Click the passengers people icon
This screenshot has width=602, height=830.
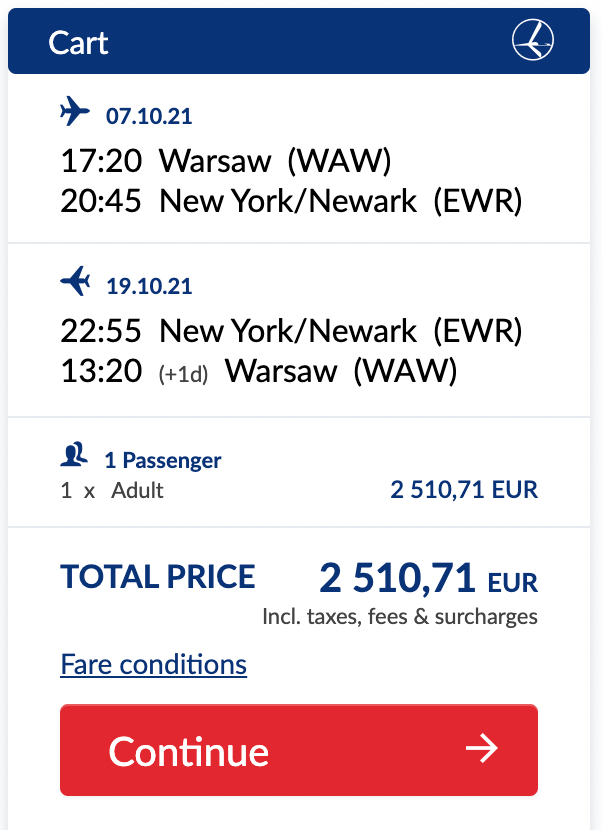coord(74,454)
